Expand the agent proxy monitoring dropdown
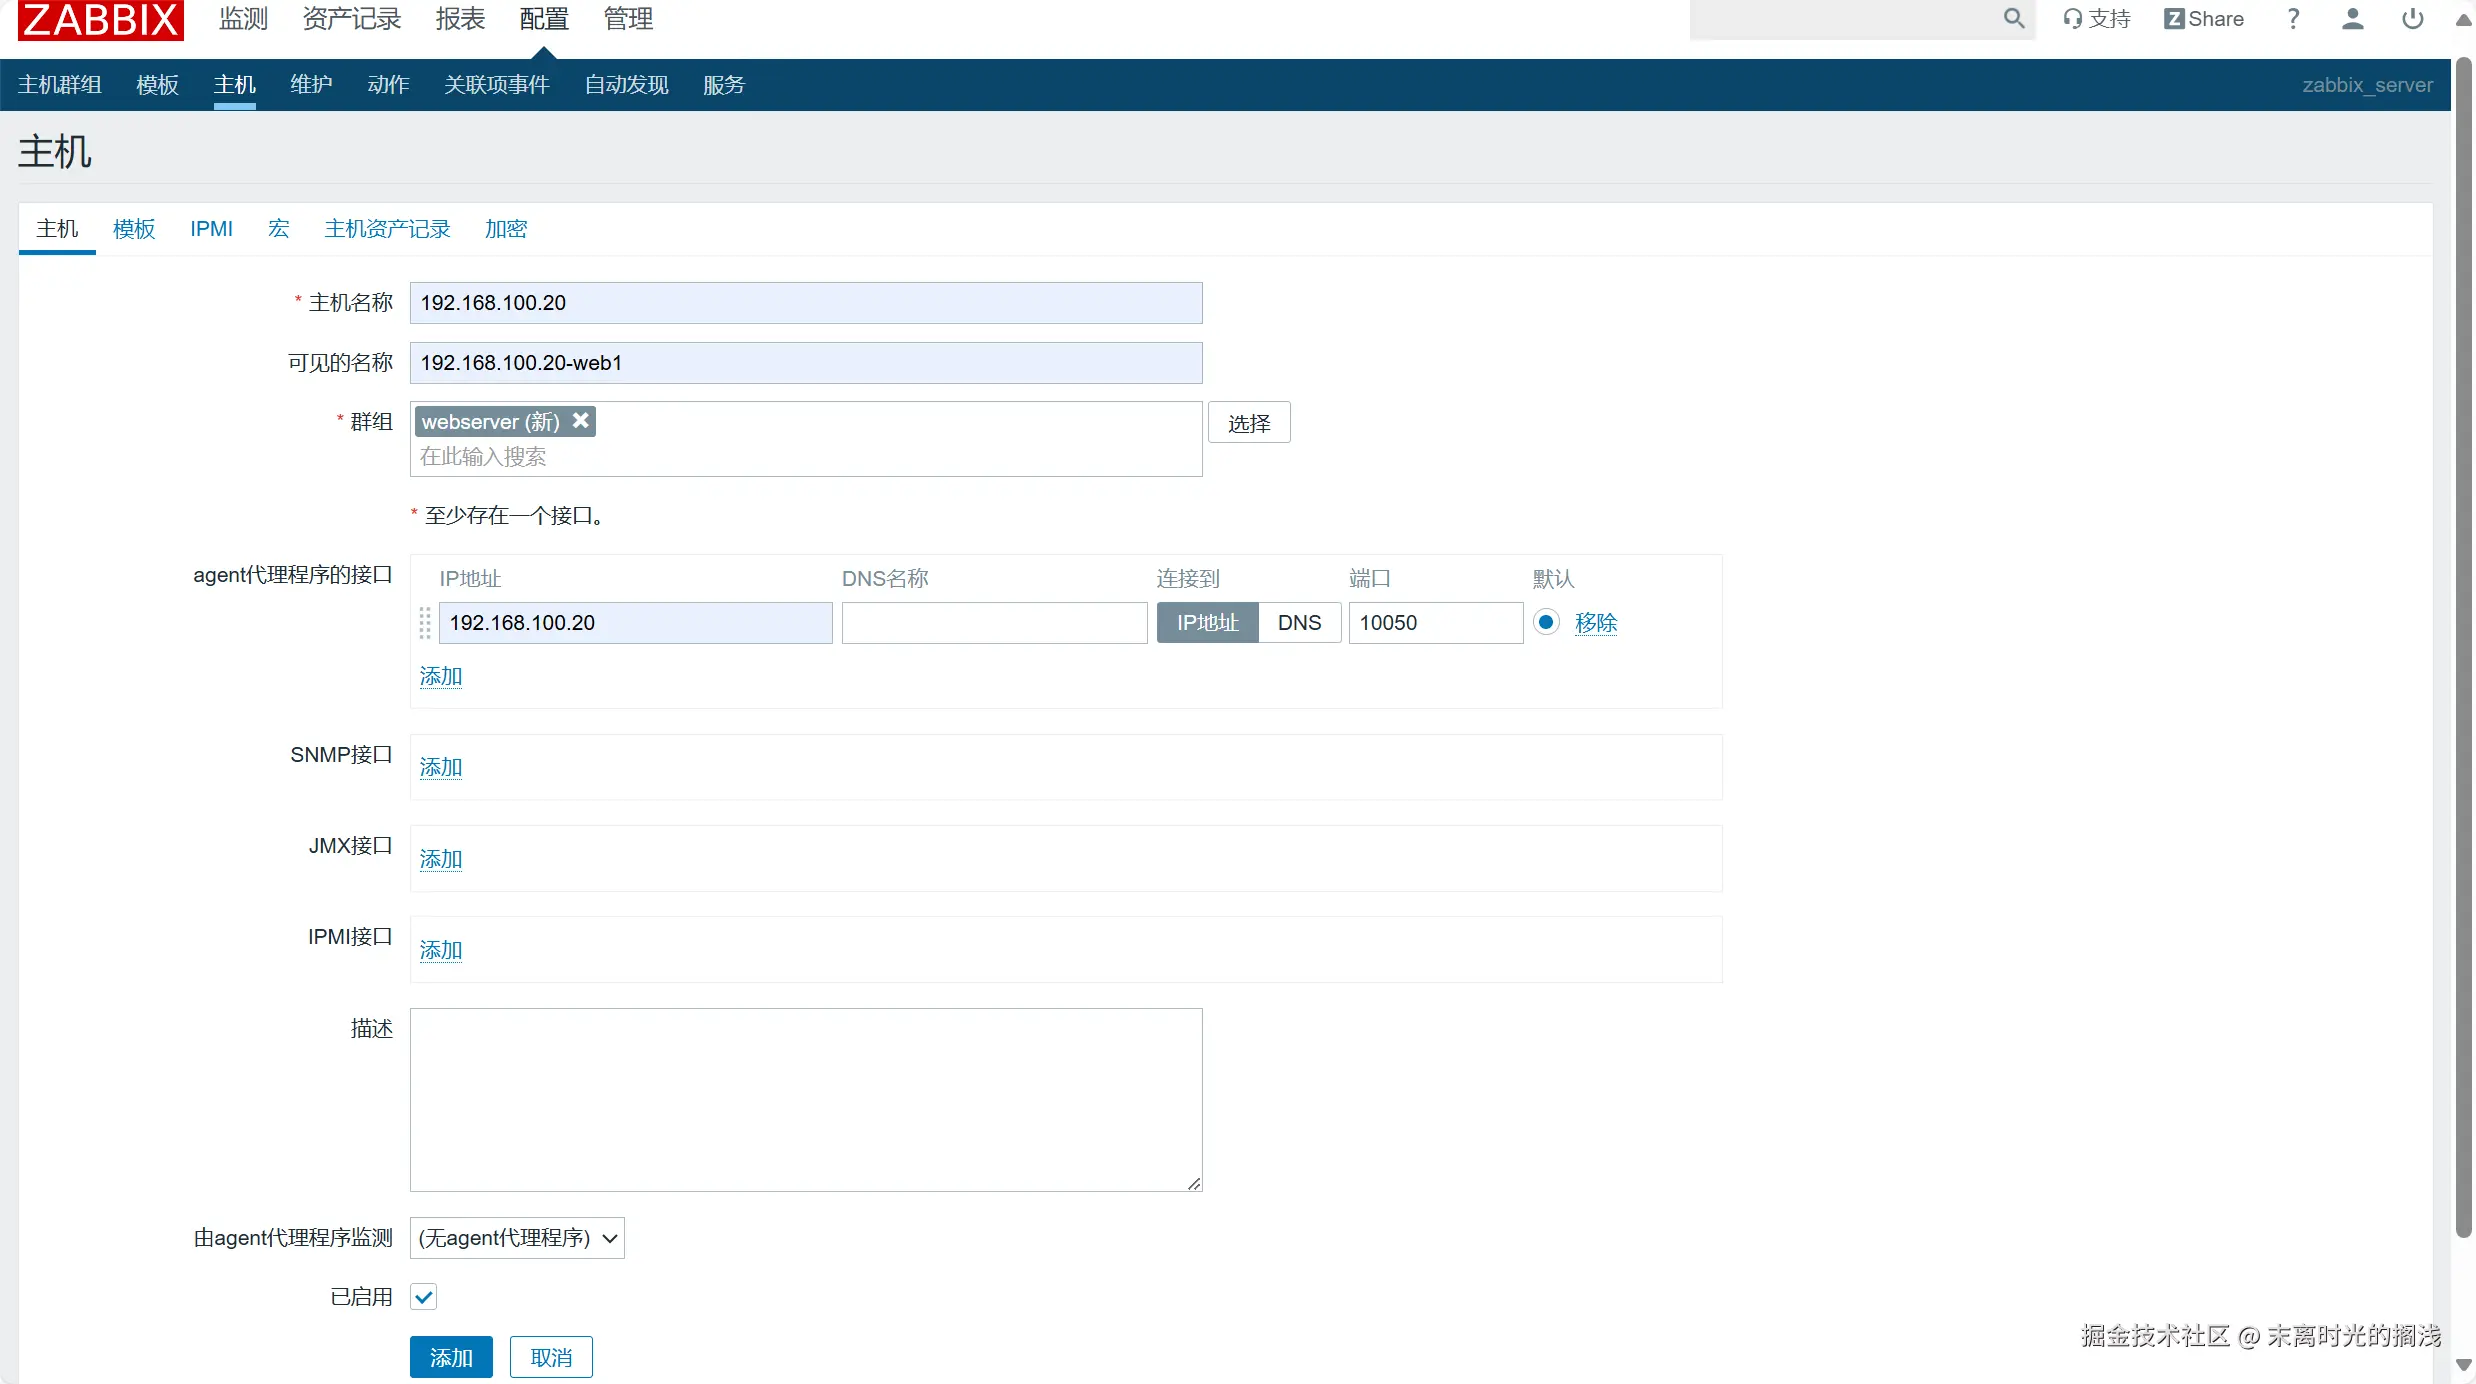 (x=517, y=1238)
